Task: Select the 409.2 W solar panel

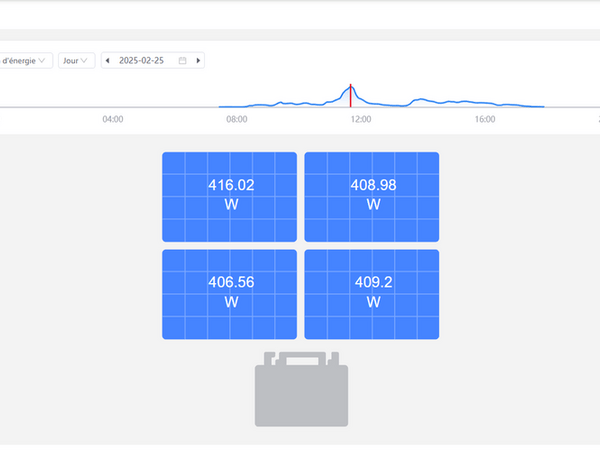Action: (x=372, y=293)
